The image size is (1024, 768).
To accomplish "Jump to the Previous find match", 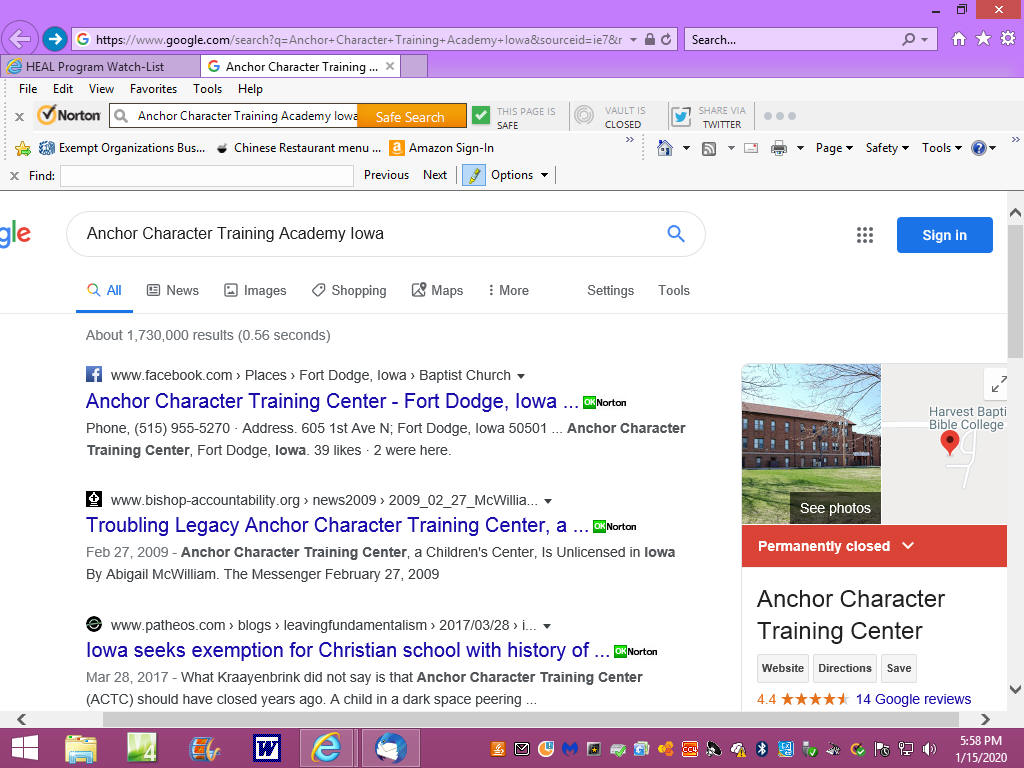I will click(x=386, y=175).
